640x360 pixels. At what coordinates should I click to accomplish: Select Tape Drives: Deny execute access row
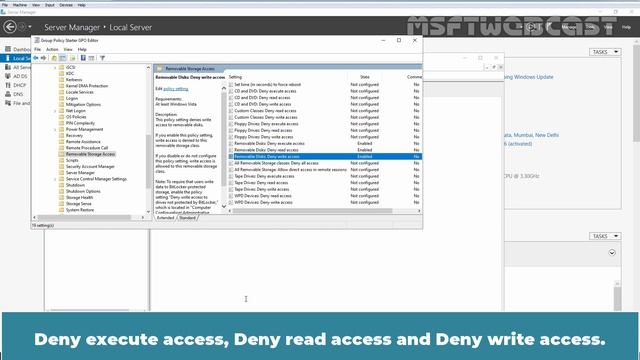[325, 176]
